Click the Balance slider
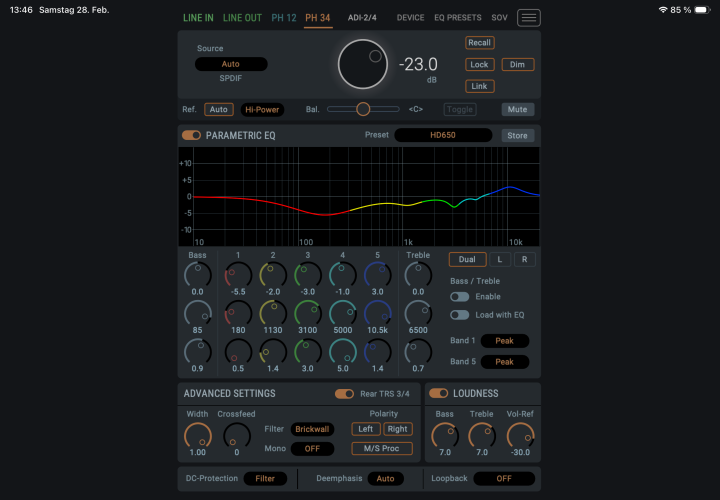 pyautogui.click(x=363, y=109)
